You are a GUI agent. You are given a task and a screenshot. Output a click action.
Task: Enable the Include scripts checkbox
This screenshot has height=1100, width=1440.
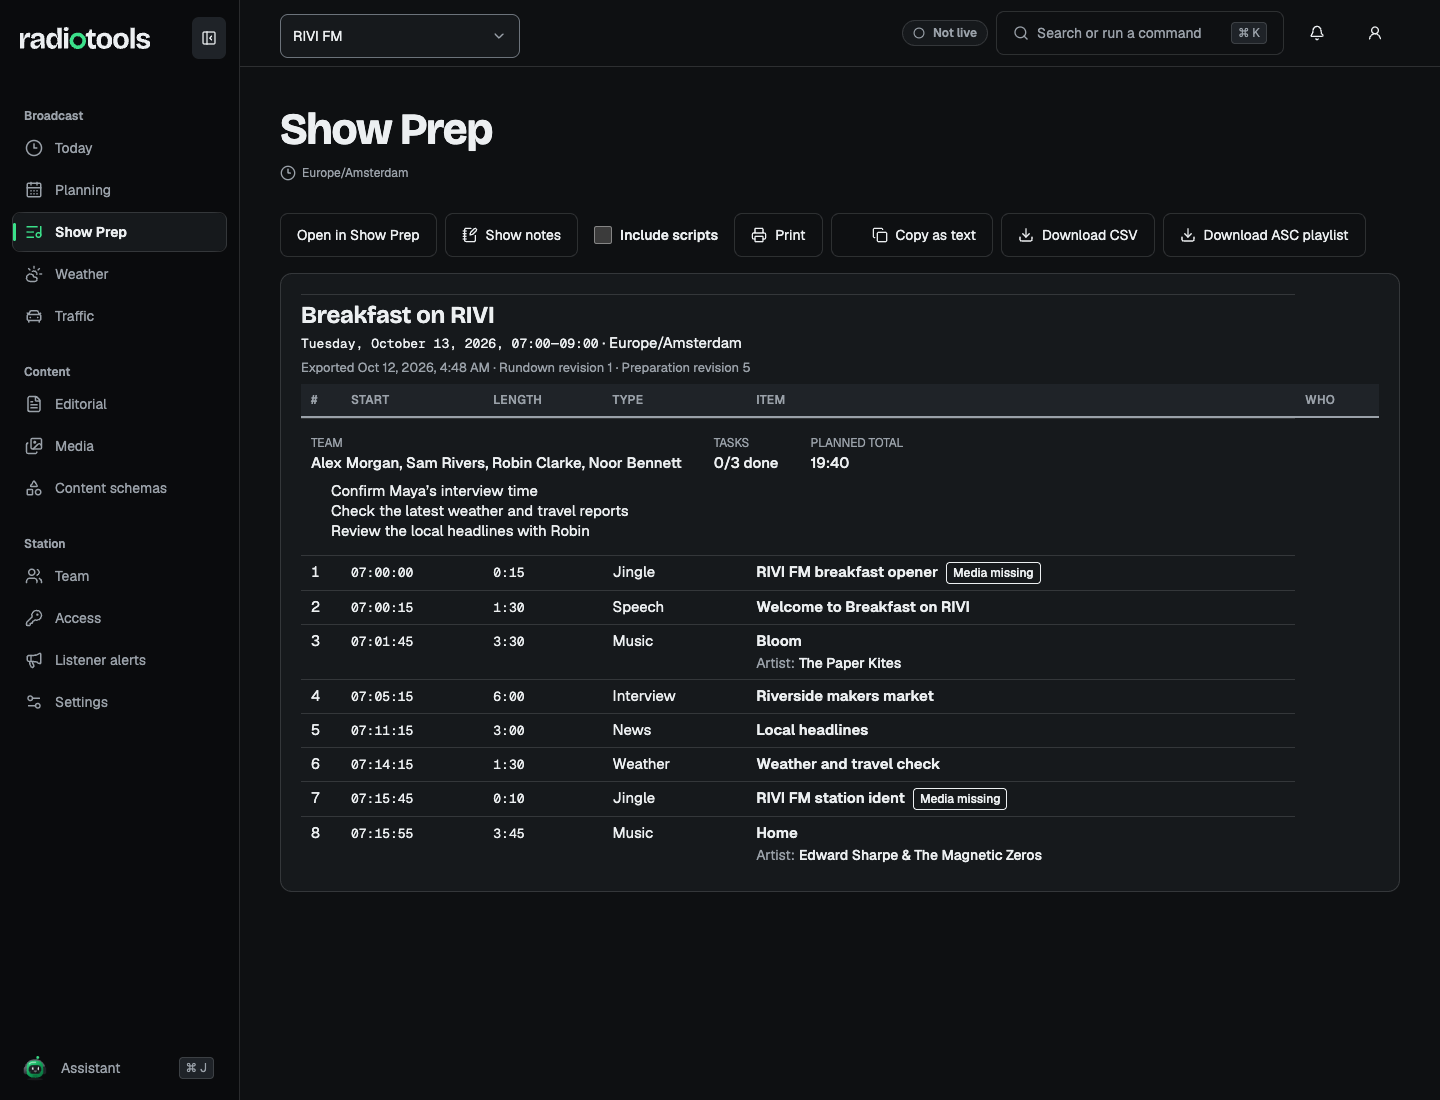pyautogui.click(x=603, y=235)
